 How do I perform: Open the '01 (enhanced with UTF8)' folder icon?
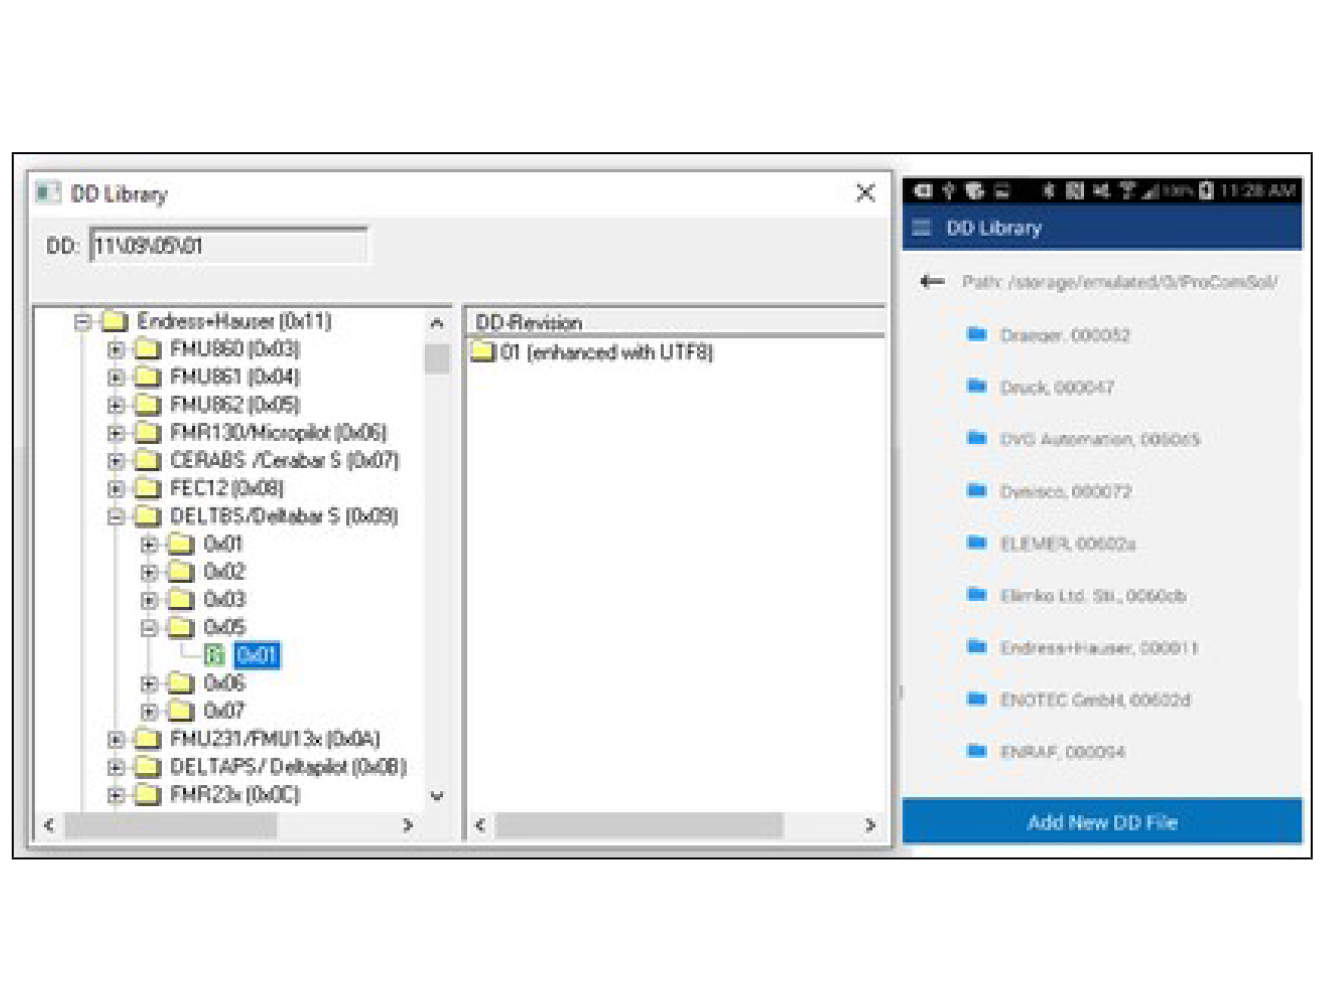(x=484, y=352)
